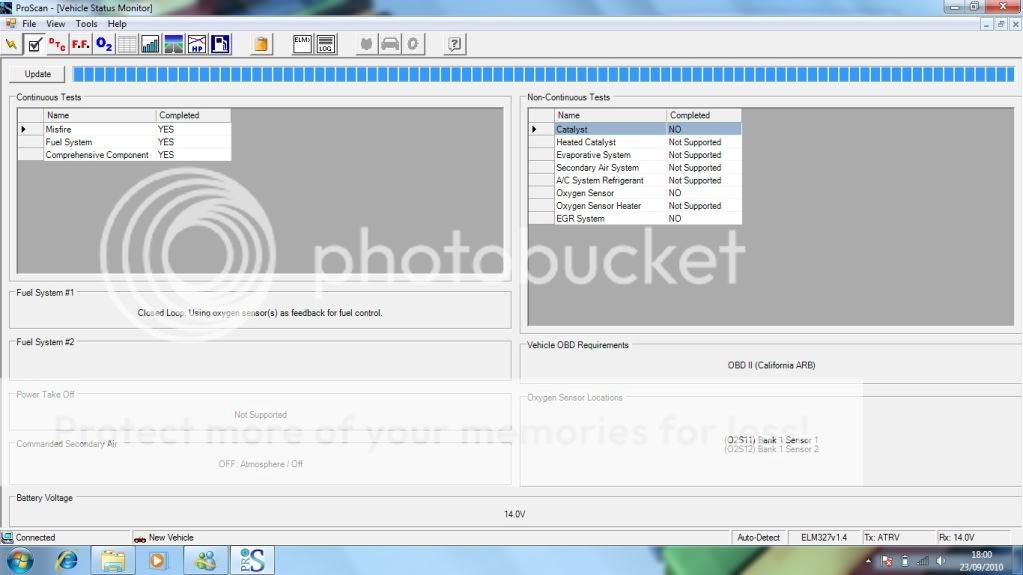This screenshot has width=1023, height=575.
Task: Click the blue update progress bar
Action: pyautogui.click(x=543, y=74)
